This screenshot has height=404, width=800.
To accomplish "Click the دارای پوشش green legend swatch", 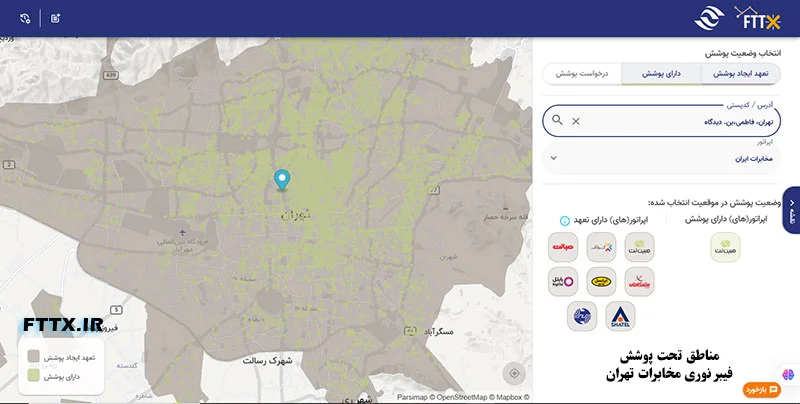I will click(x=34, y=376).
